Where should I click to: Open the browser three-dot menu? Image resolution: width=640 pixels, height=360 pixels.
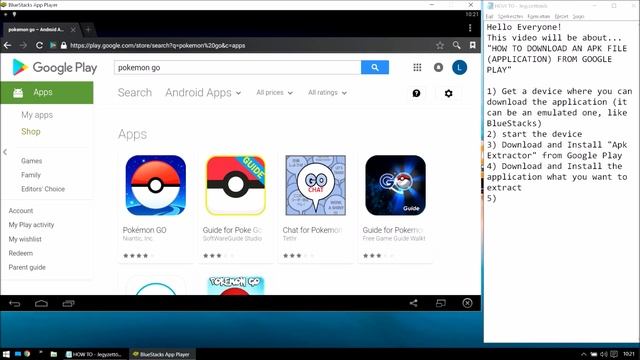point(470,28)
